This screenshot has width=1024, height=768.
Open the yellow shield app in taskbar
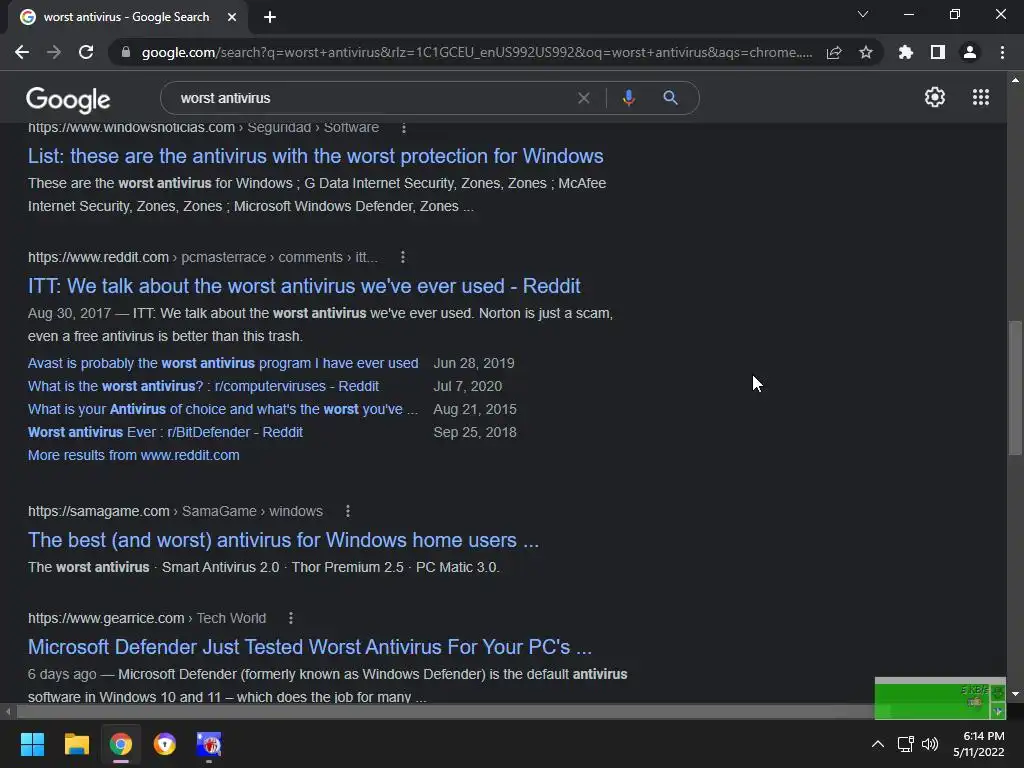pos(165,744)
